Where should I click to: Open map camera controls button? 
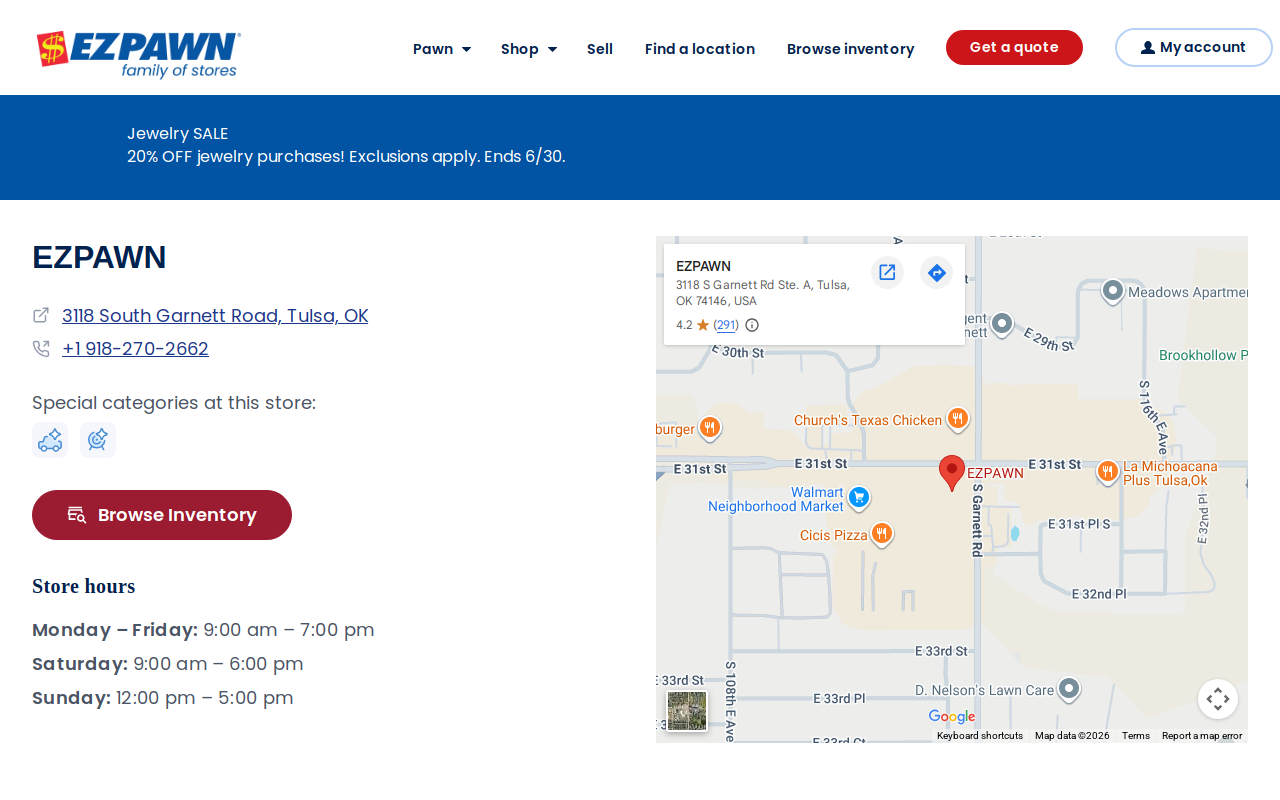point(1218,699)
